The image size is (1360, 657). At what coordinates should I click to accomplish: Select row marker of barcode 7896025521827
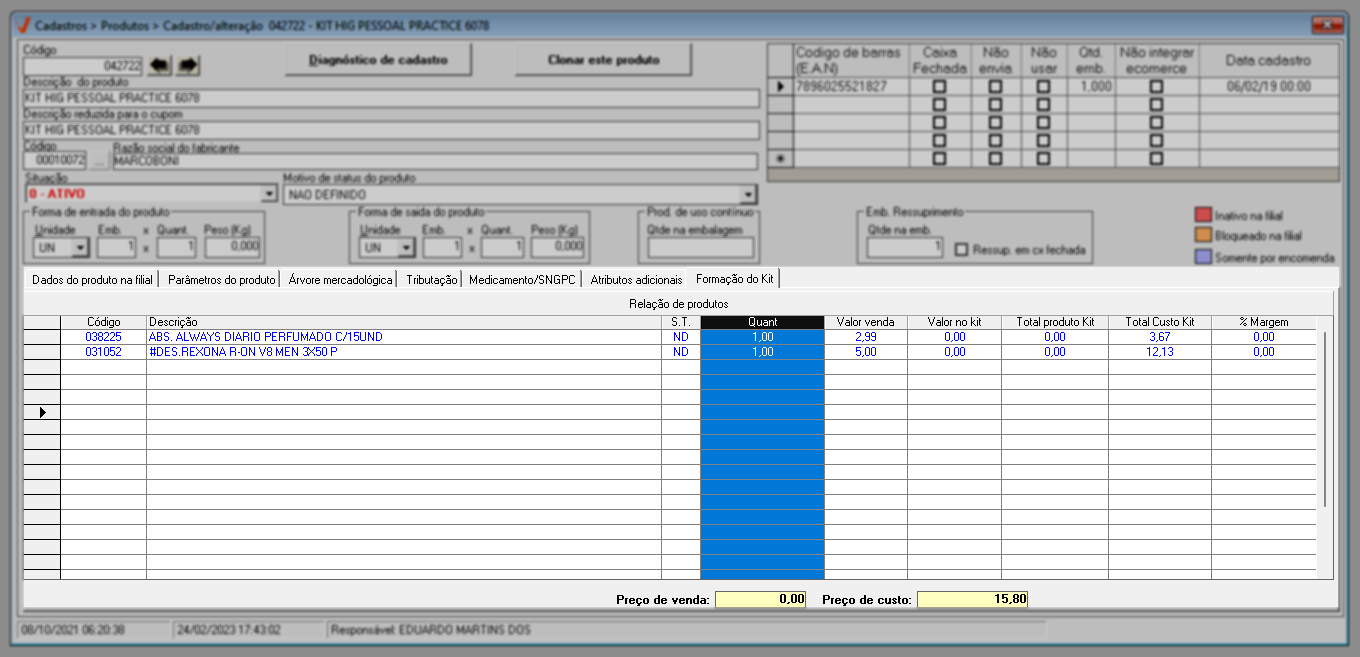[x=780, y=87]
